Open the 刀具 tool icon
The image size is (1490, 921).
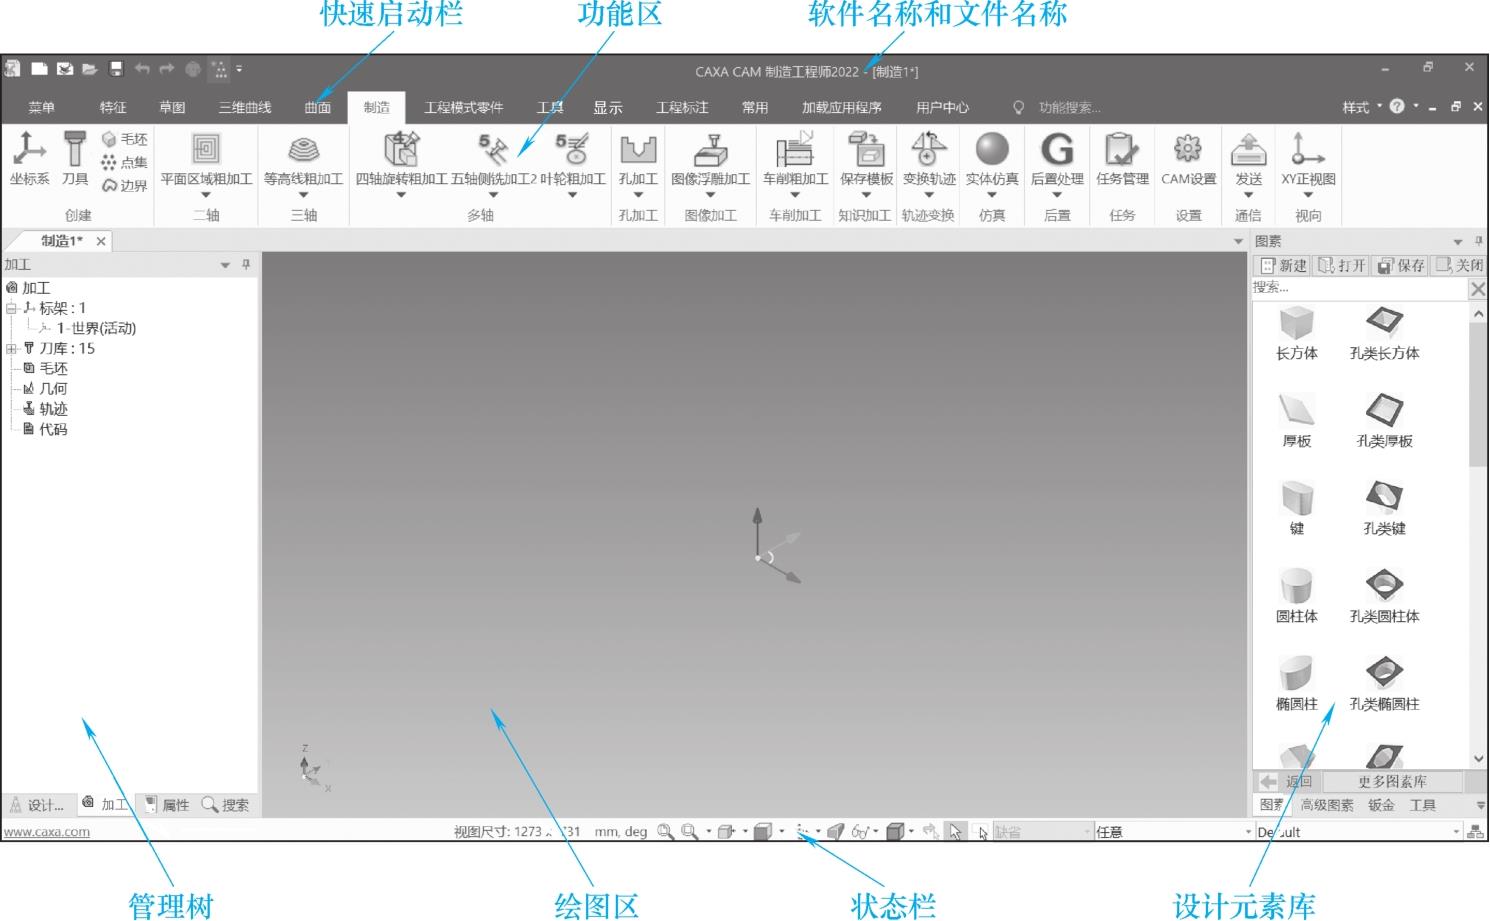tap(75, 158)
